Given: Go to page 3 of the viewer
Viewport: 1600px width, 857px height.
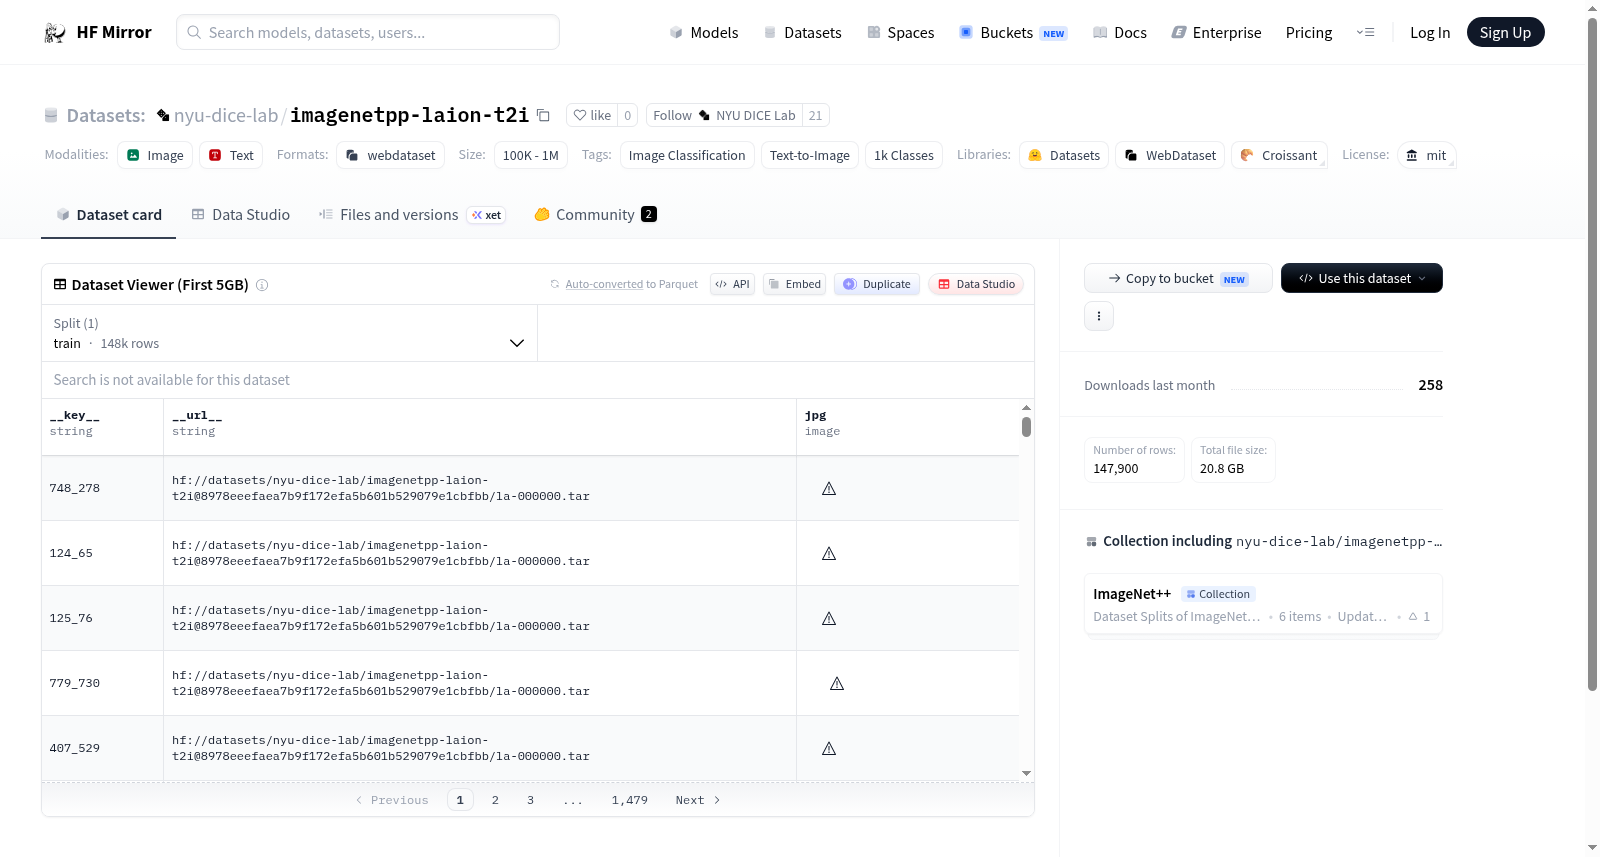Looking at the screenshot, I should [x=530, y=800].
